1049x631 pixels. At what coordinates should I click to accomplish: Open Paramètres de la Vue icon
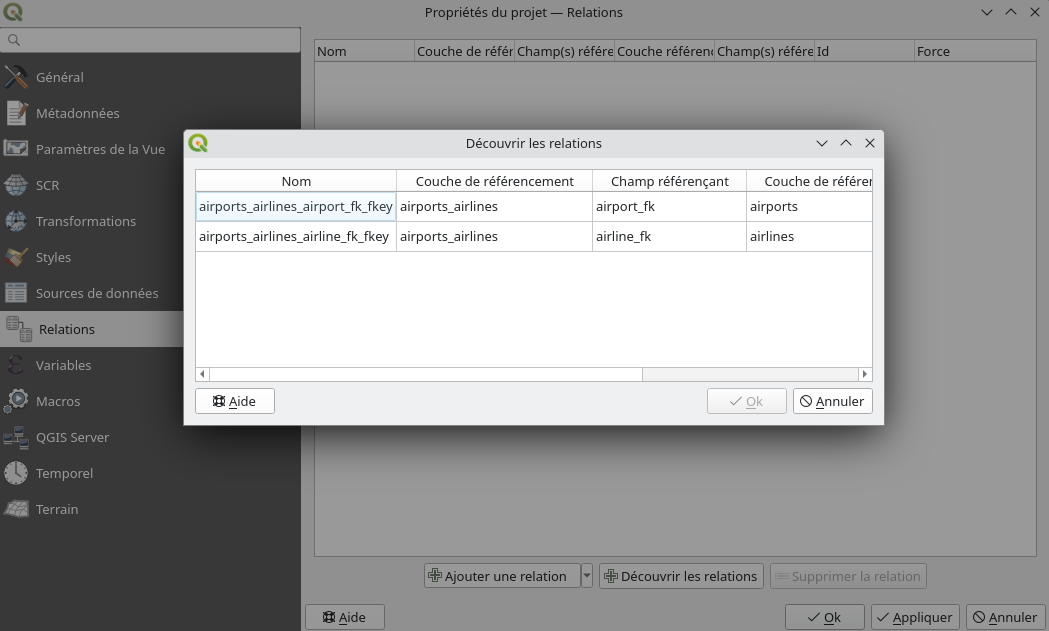point(16,149)
